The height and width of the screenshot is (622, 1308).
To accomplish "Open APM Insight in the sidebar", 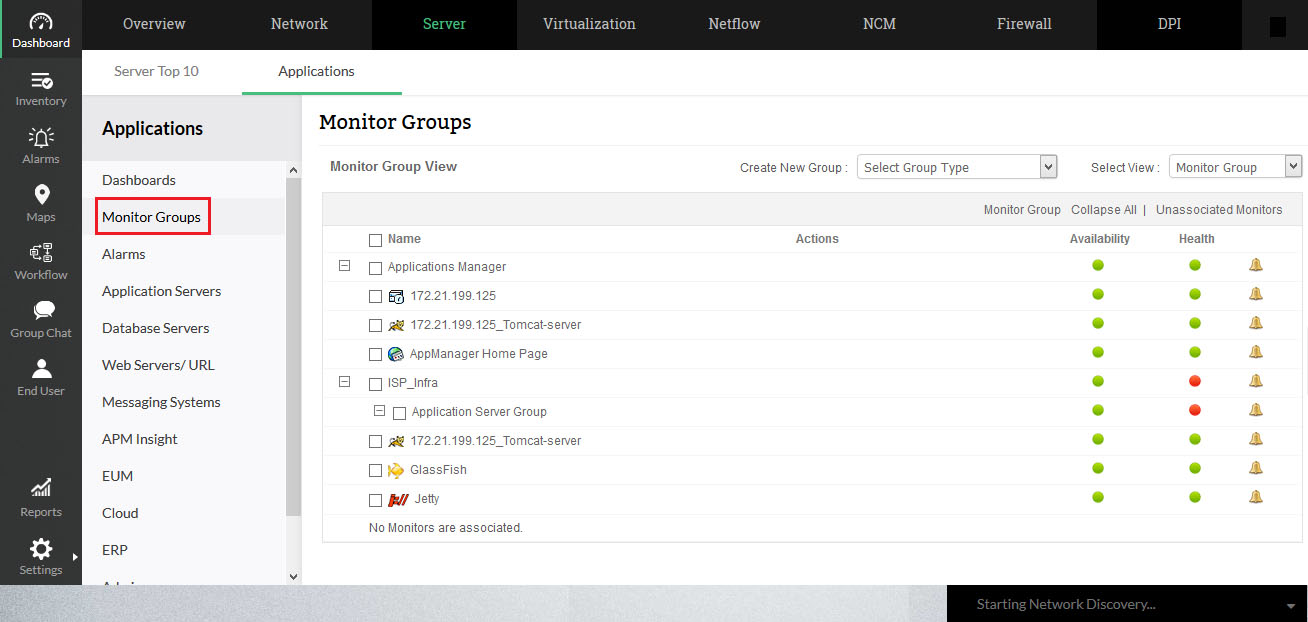I will coord(140,439).
